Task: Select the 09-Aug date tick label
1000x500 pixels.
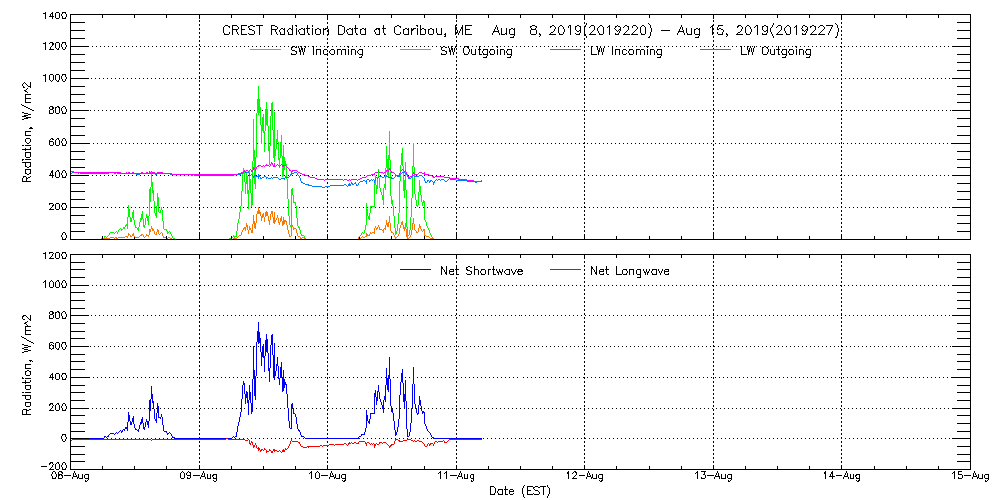Action: tap(200, 478)
